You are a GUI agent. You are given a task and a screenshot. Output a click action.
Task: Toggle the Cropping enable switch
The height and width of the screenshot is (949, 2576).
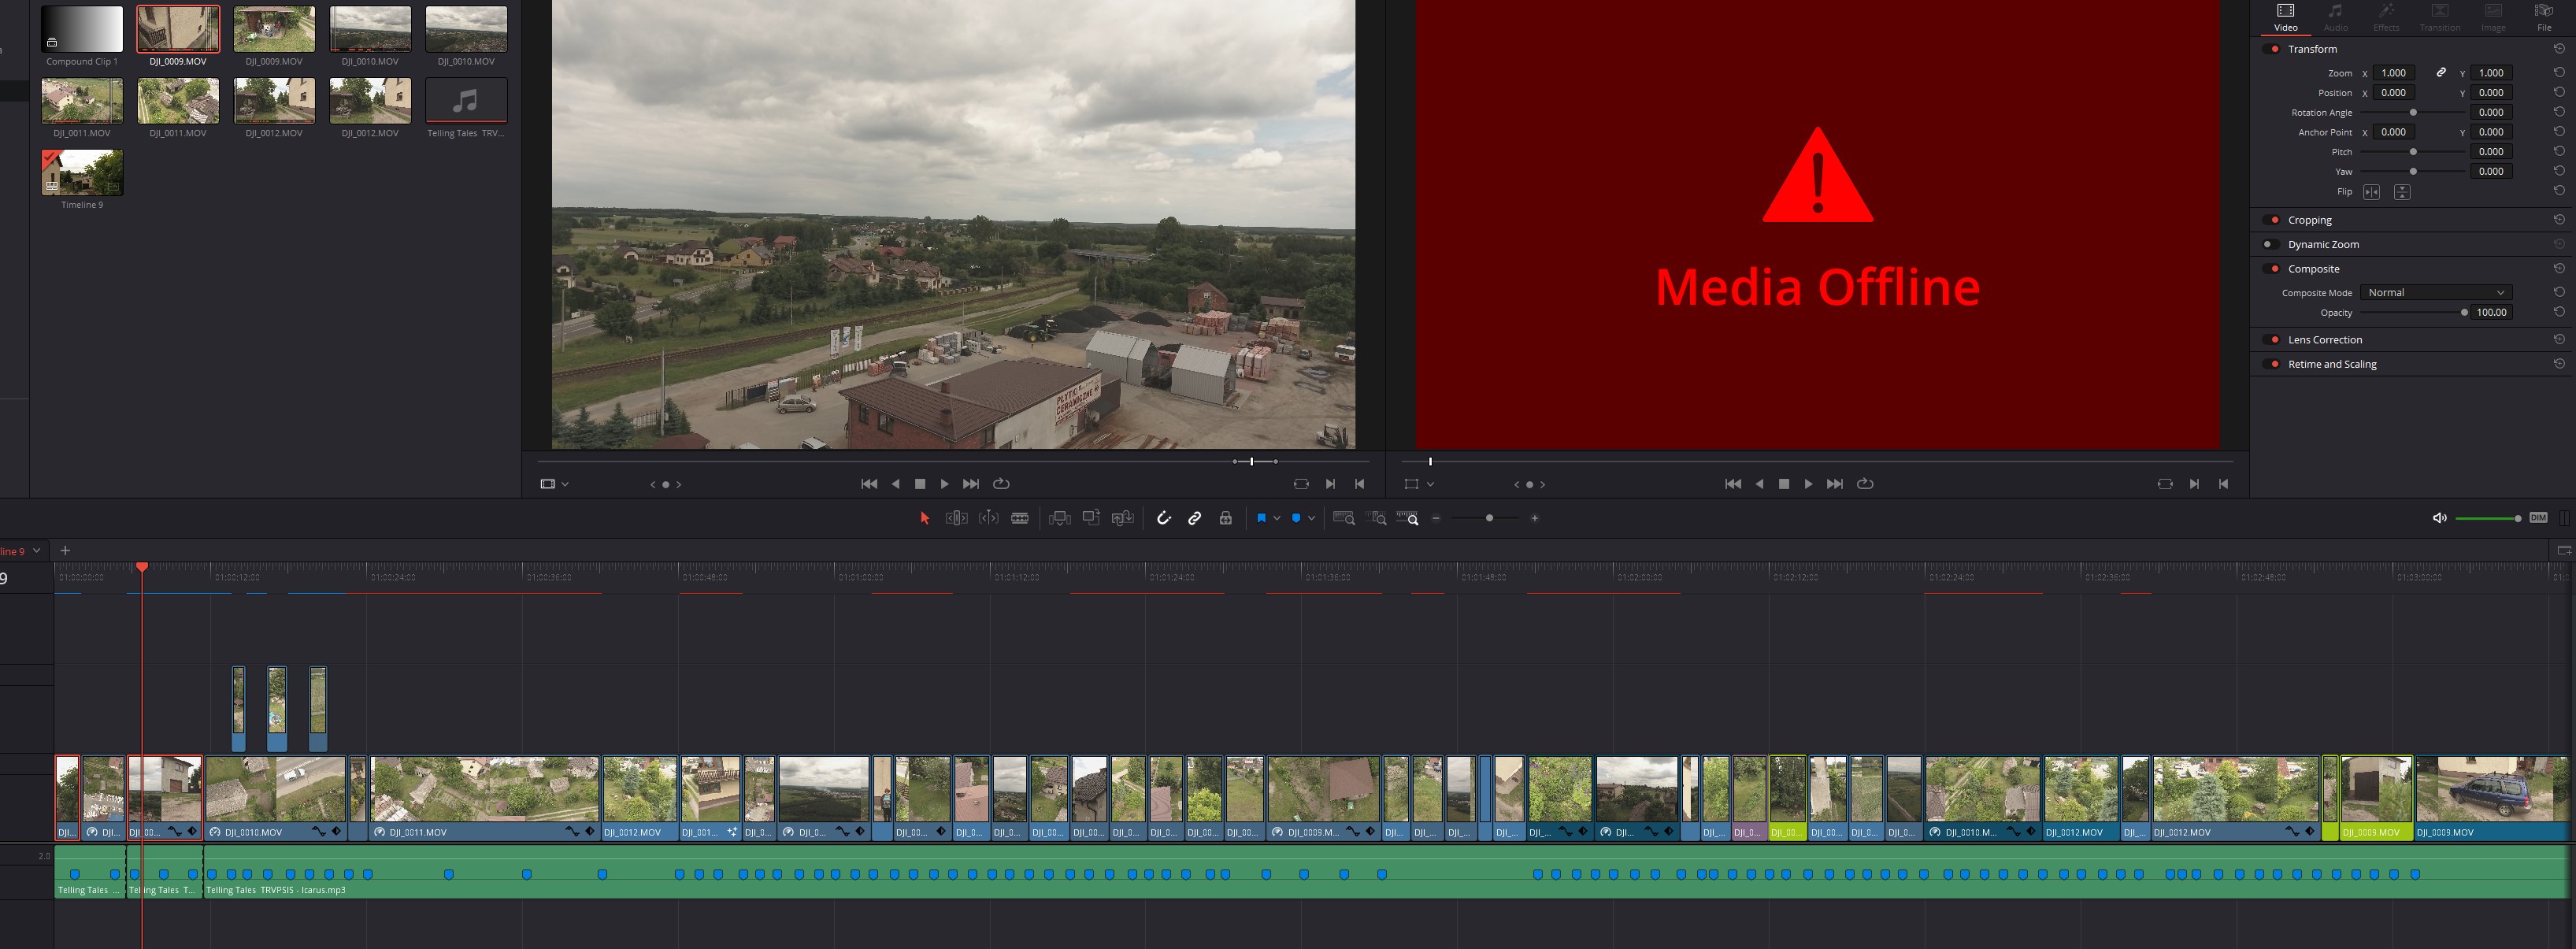tap(2272, 220)
